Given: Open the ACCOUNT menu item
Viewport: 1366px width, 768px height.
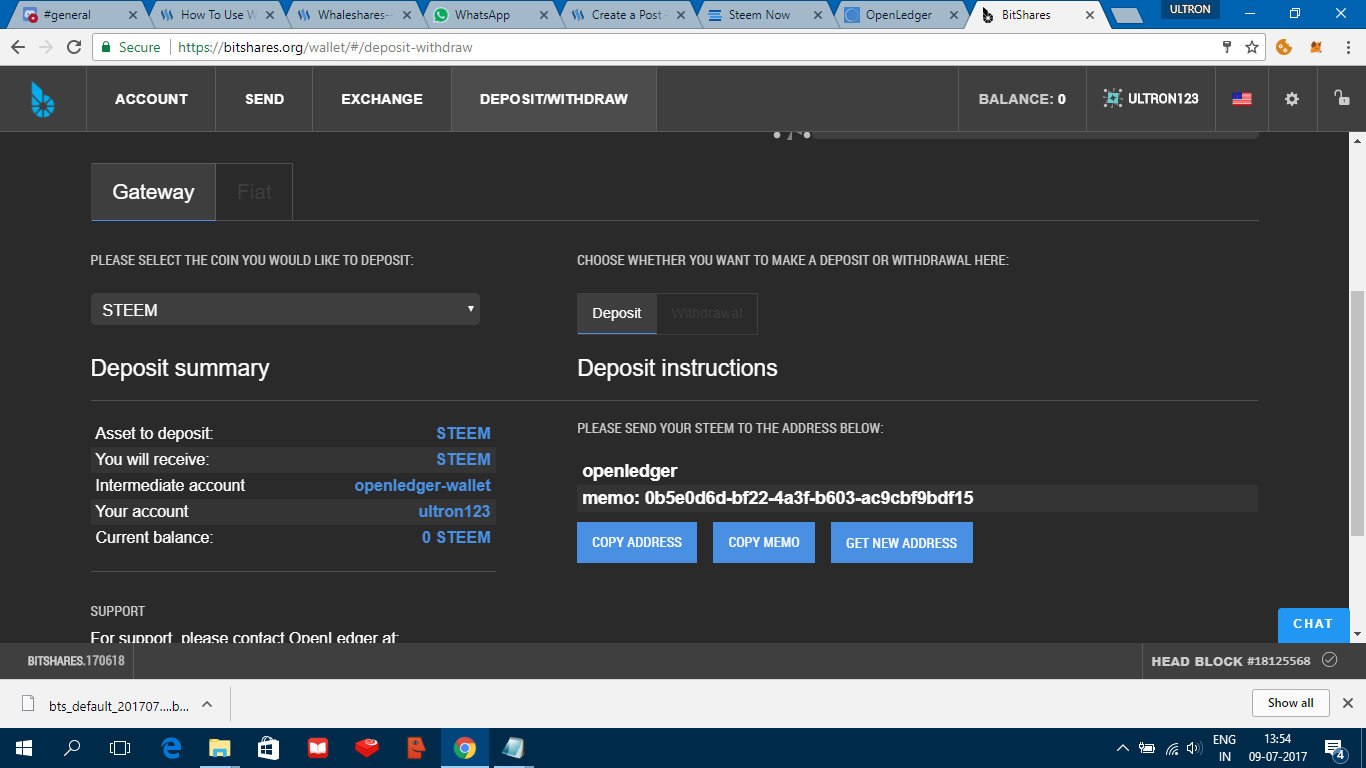Looking at the screenshot, I should point(151,99).
